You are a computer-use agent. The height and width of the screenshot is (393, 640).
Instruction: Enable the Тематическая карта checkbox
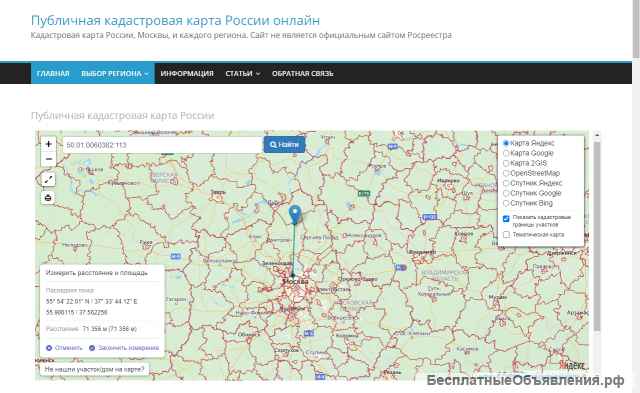506,235
